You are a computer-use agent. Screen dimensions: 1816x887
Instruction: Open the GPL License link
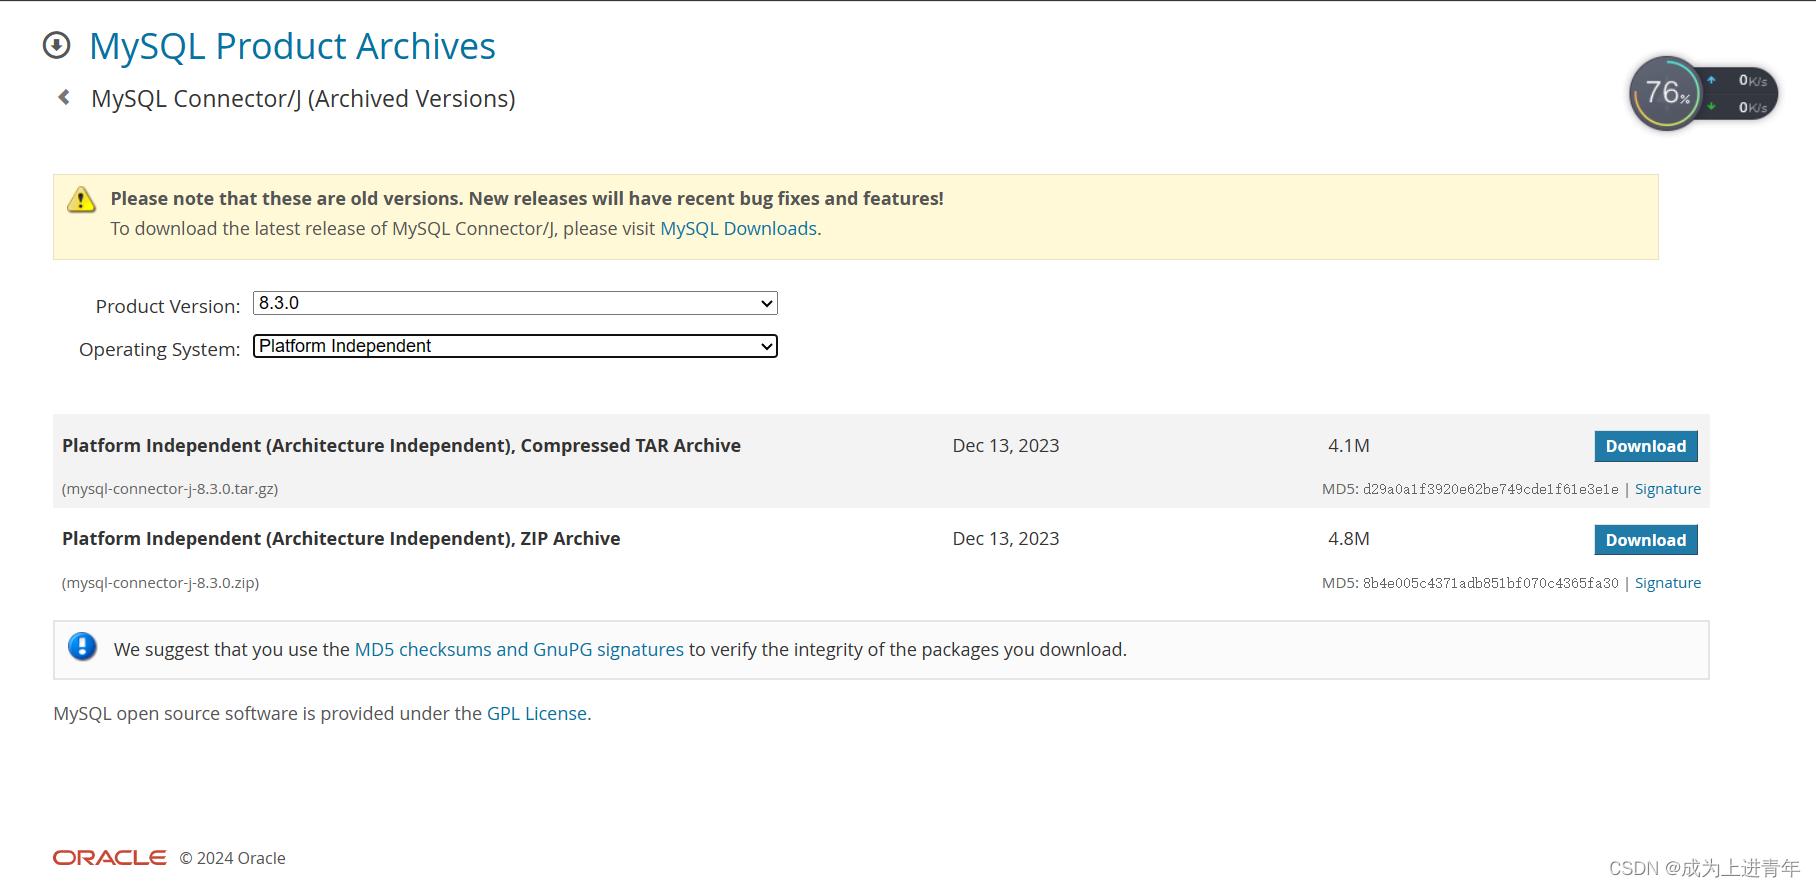[537, 714]
